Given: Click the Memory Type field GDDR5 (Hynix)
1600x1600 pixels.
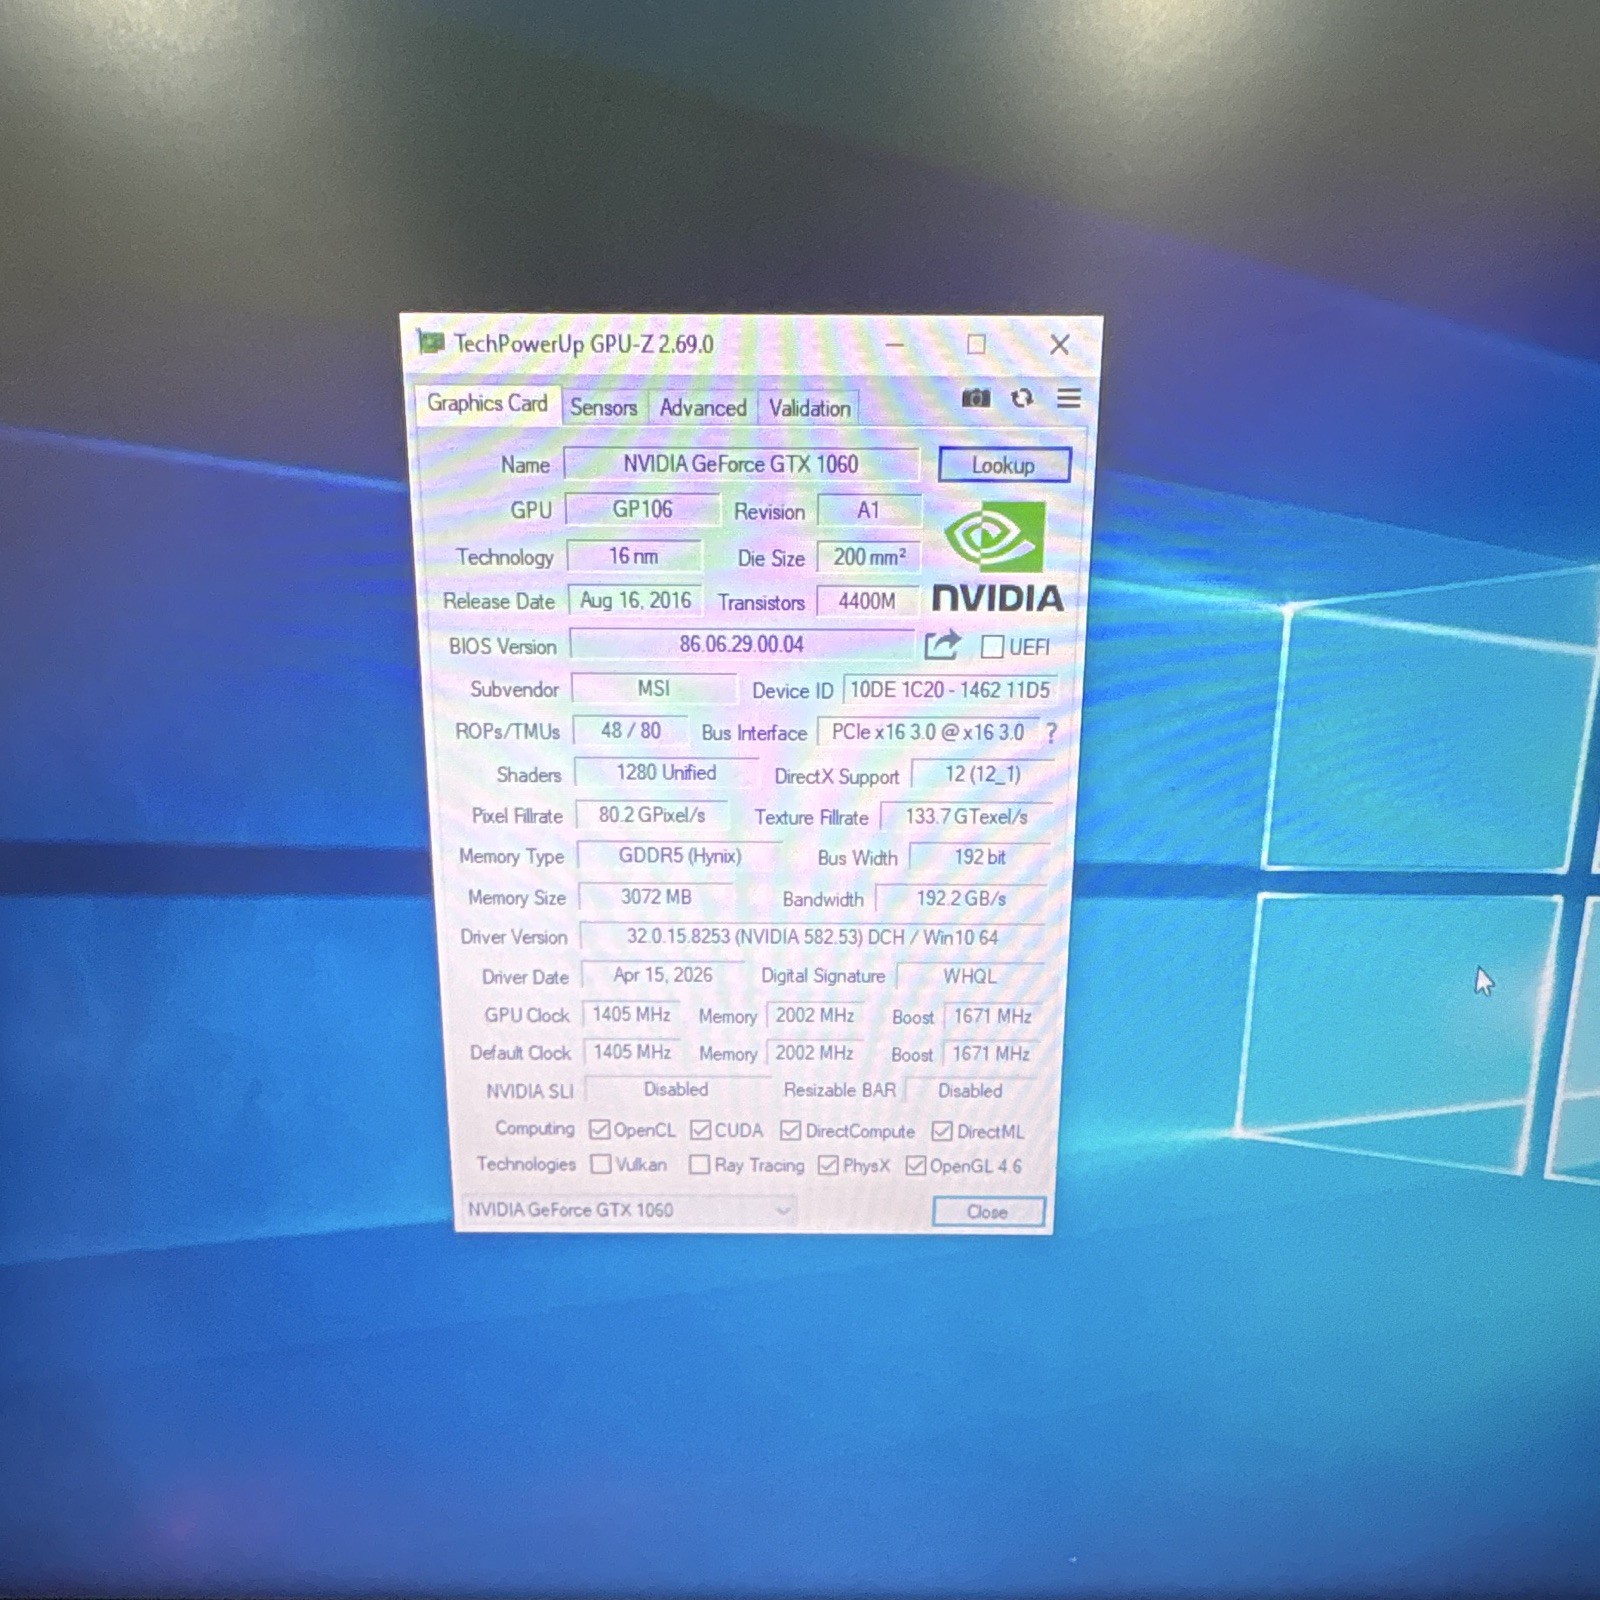Looking at the screenshot, I should [680, 856].
